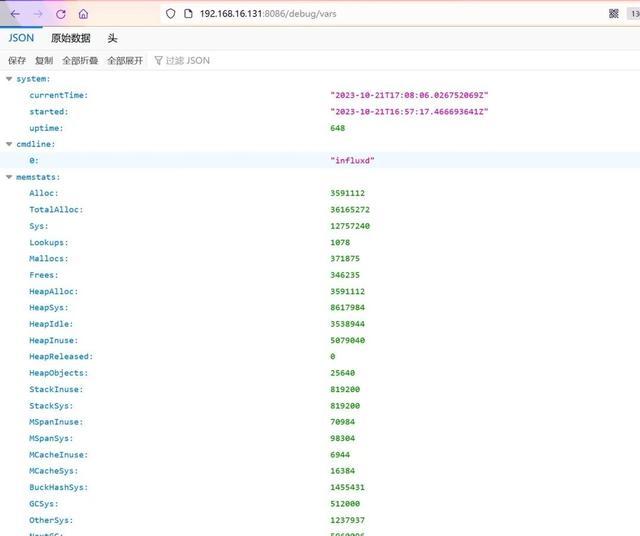Click the Mallocs value 371875
640x536 pixels.
(x=345, y=258)
